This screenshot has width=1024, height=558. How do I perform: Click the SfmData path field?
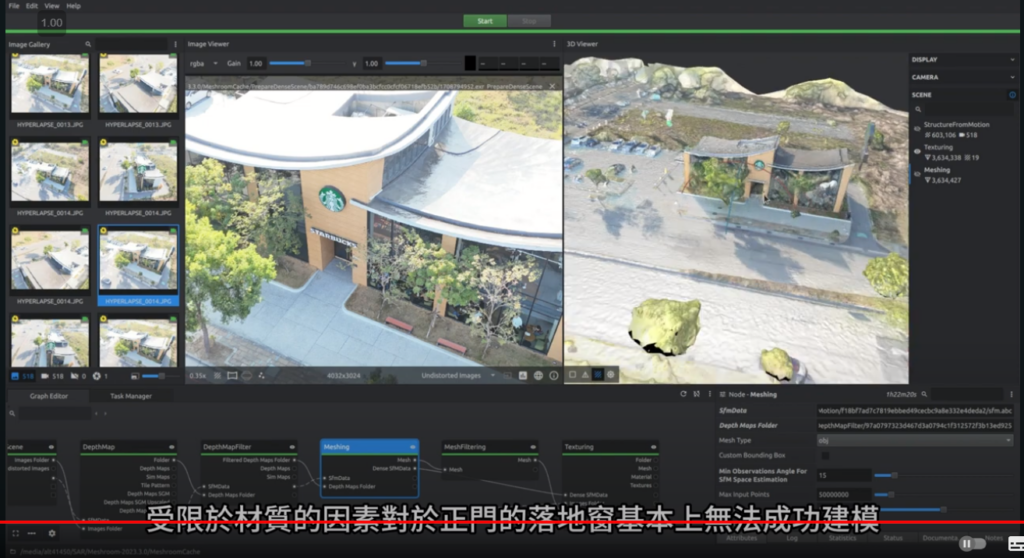[x=915, y=411]
